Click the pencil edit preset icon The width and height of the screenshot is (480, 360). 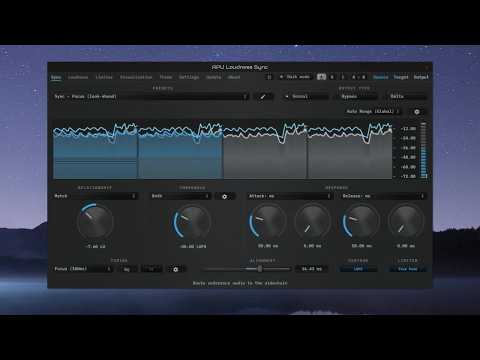(x=263, y=97)
